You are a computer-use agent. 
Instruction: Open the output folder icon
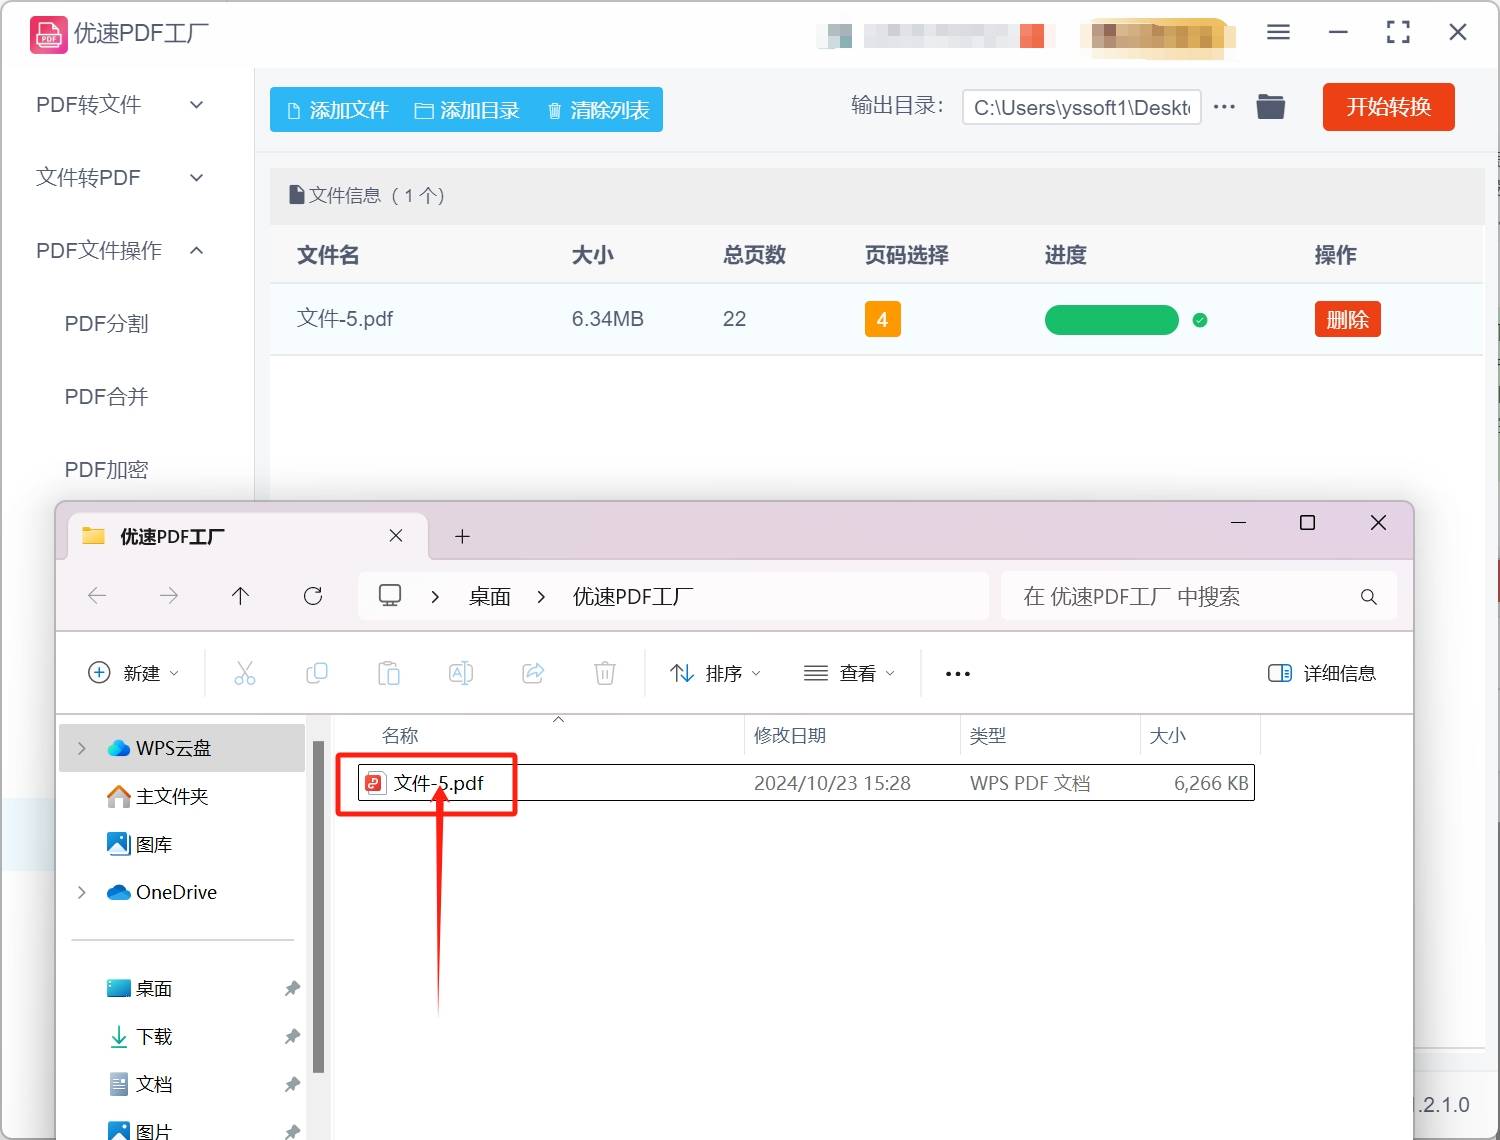(1270, 106)
